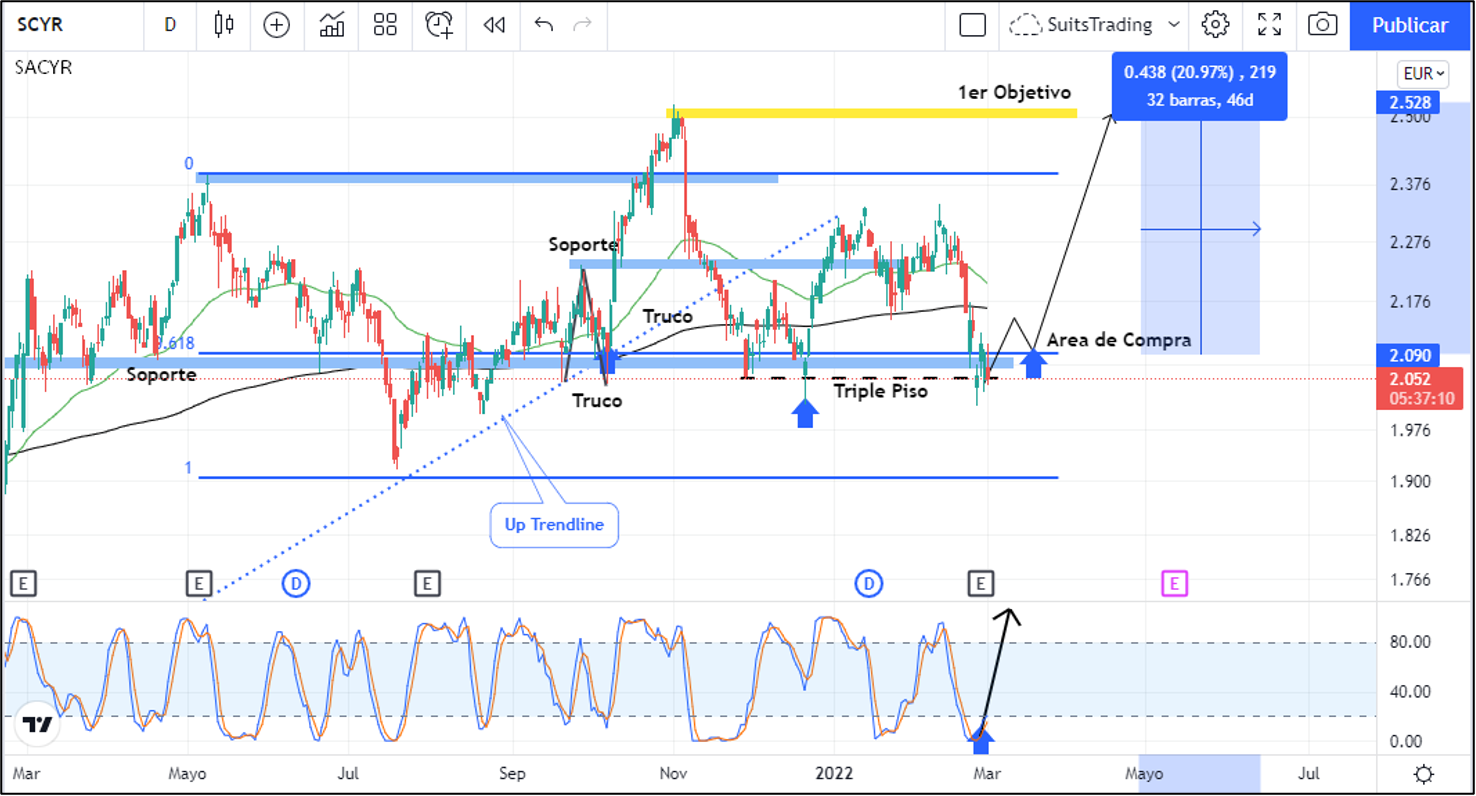Select the layout setup square icon
The width and height of the screenshot is (1476, 796).
(972, 25)
